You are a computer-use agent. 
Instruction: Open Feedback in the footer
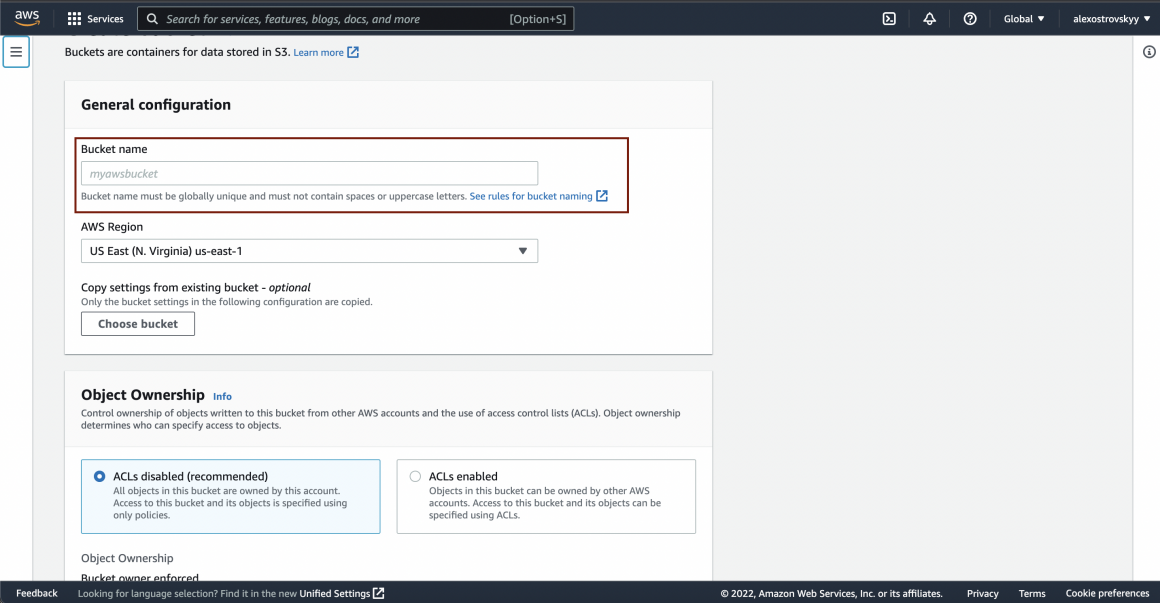point(37,593)
